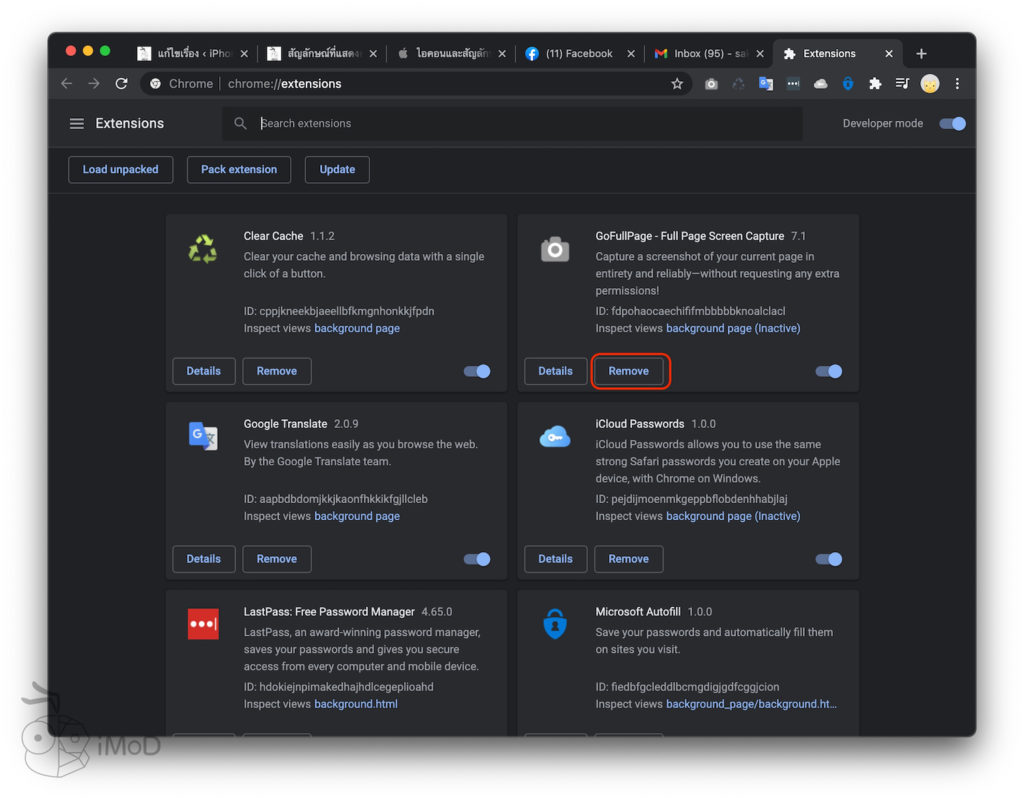
Task: Open the media controls playlist icon
Action: pos(902,84)
